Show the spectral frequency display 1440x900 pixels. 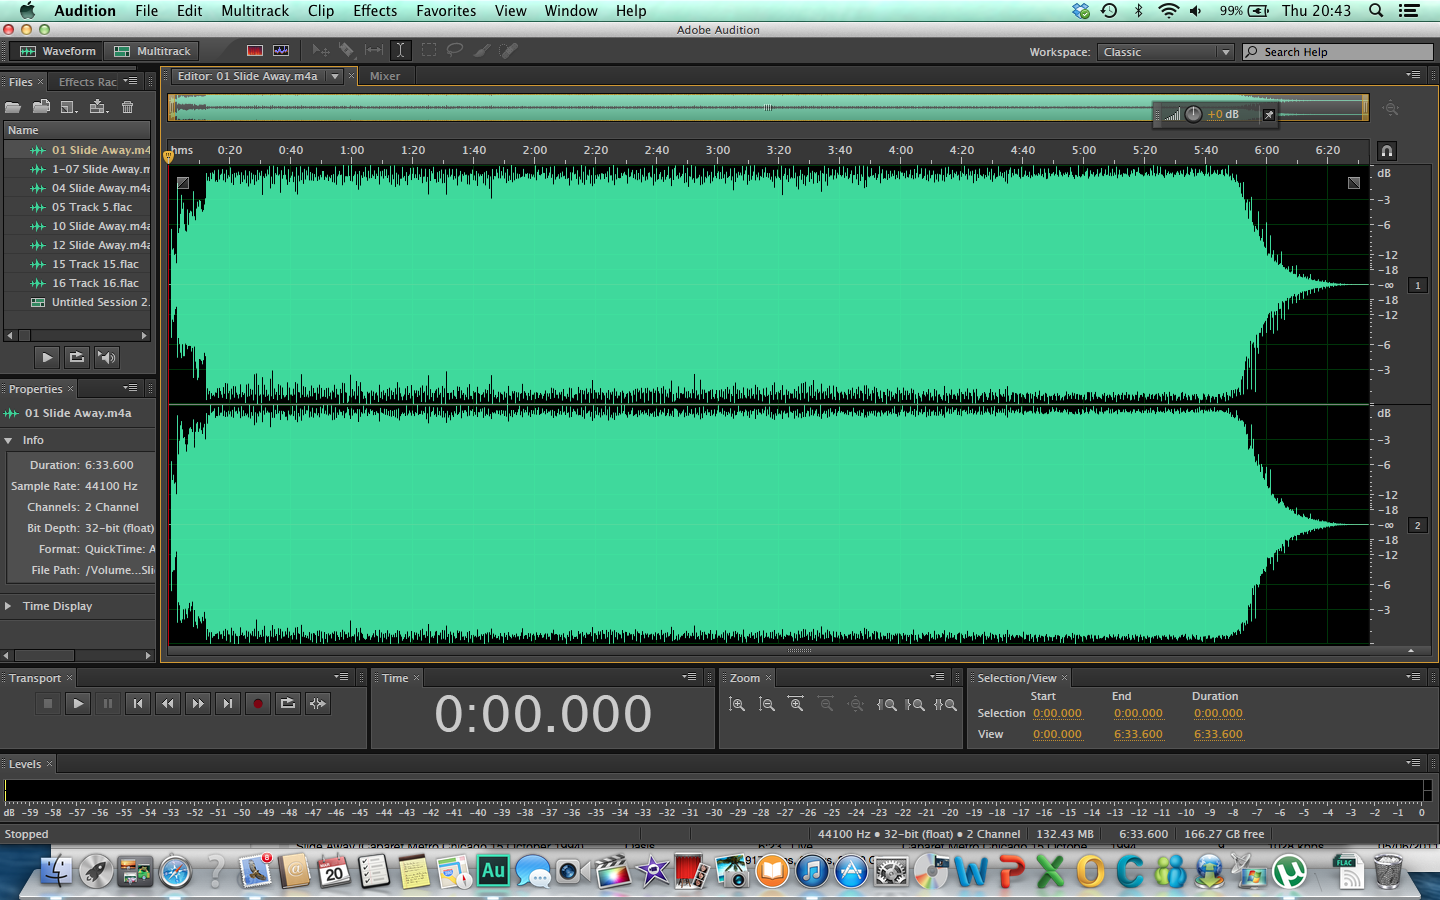pos(255,50)
